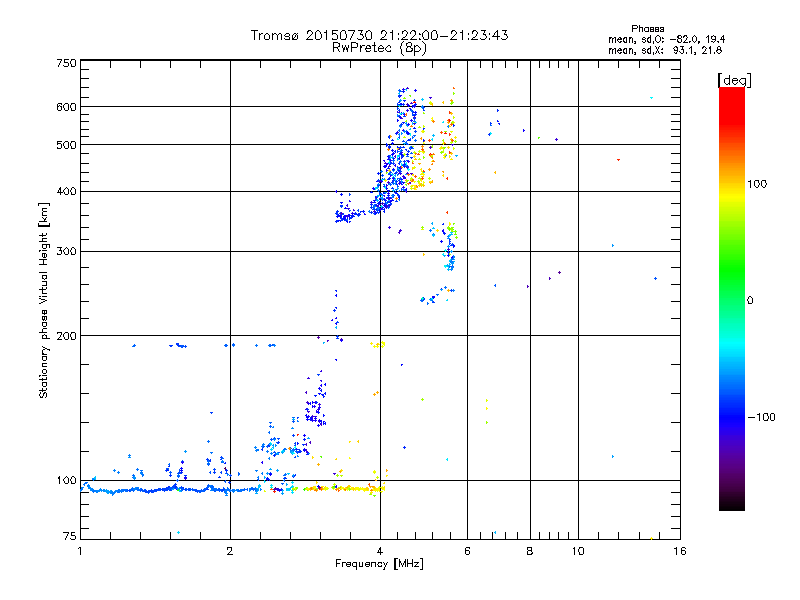Click the '[deg]' colorbar unit label

point(734,80)
